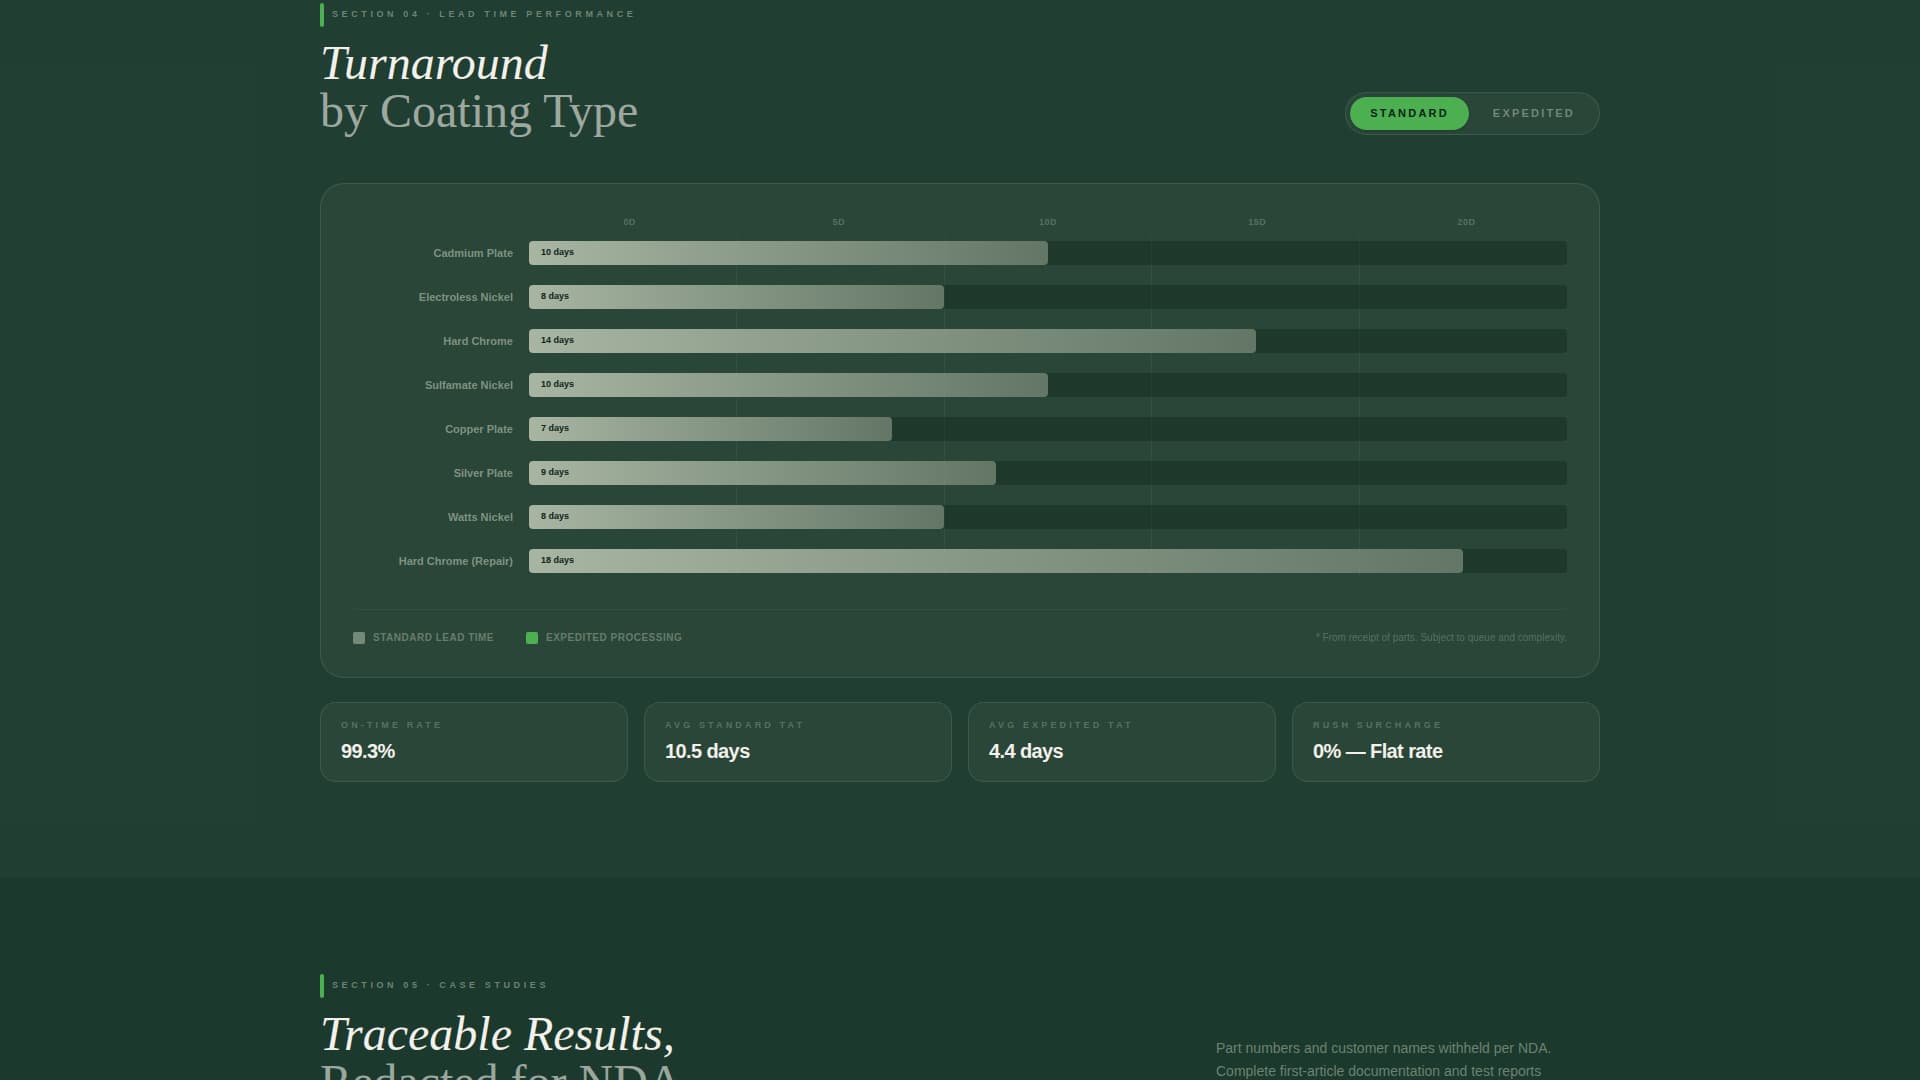Screen dimensions: 1920x1080
Task: Select the Standard toggle option
Action: point(1408,113)
